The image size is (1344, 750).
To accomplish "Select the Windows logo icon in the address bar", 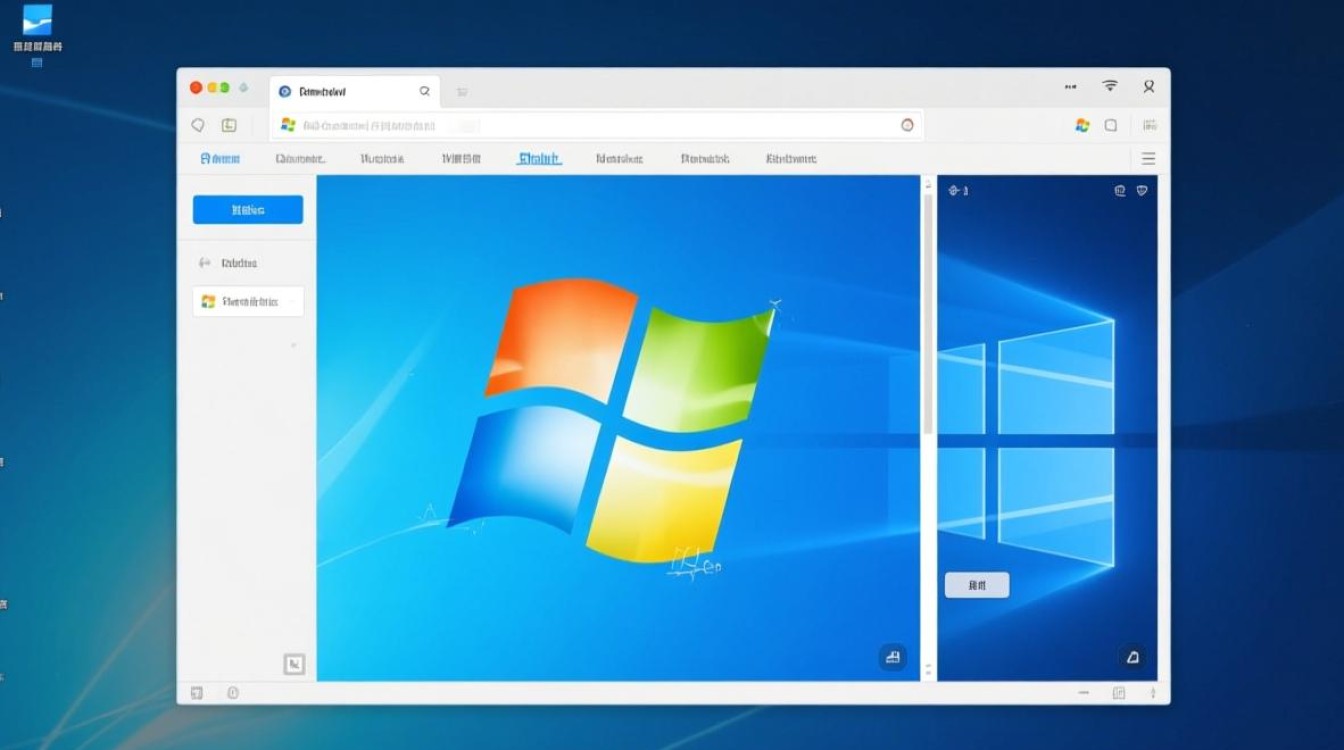I will point(288,124).
